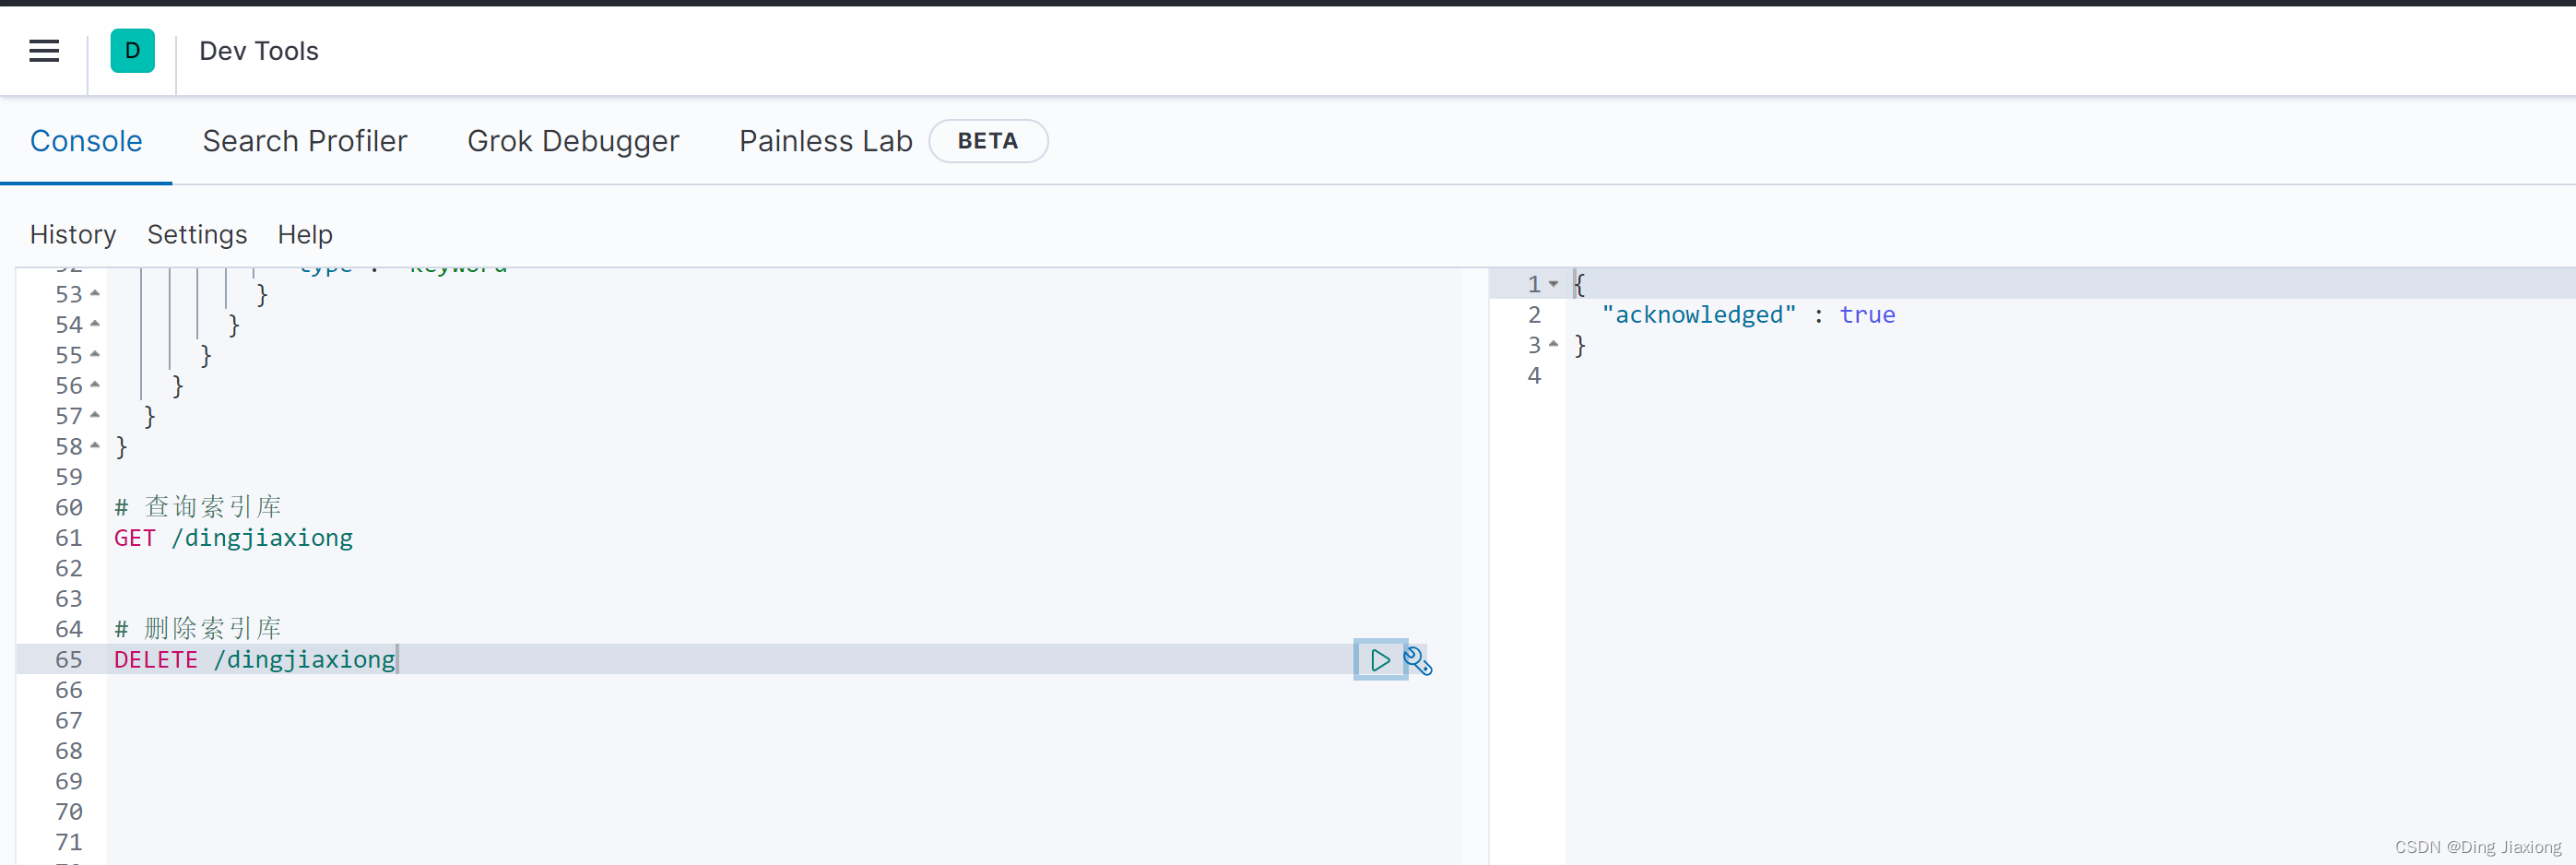Open the wrench request options icon
The width and height of the screenshot is (2576, 865).
point(1418,661)
